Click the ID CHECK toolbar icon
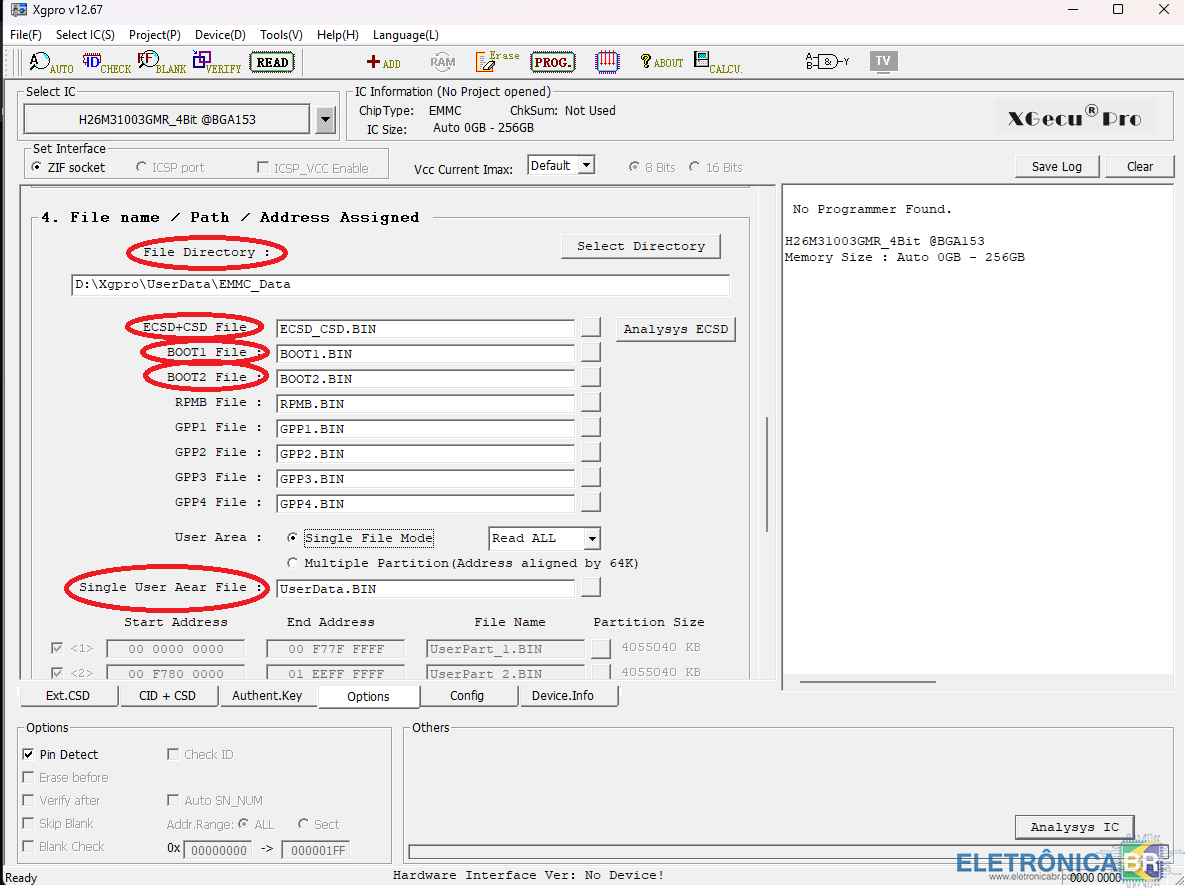 (x=106, y=63)
